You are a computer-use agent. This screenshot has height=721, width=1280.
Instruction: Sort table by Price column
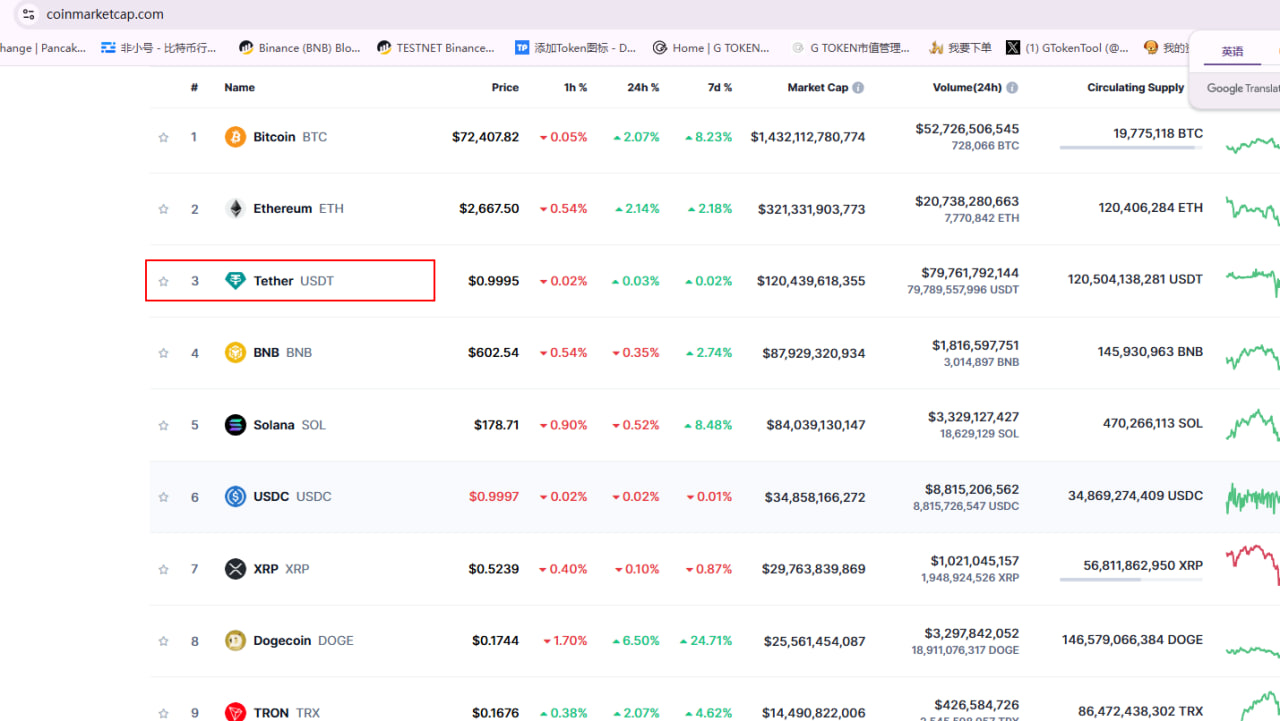click(x=505, y=88)
